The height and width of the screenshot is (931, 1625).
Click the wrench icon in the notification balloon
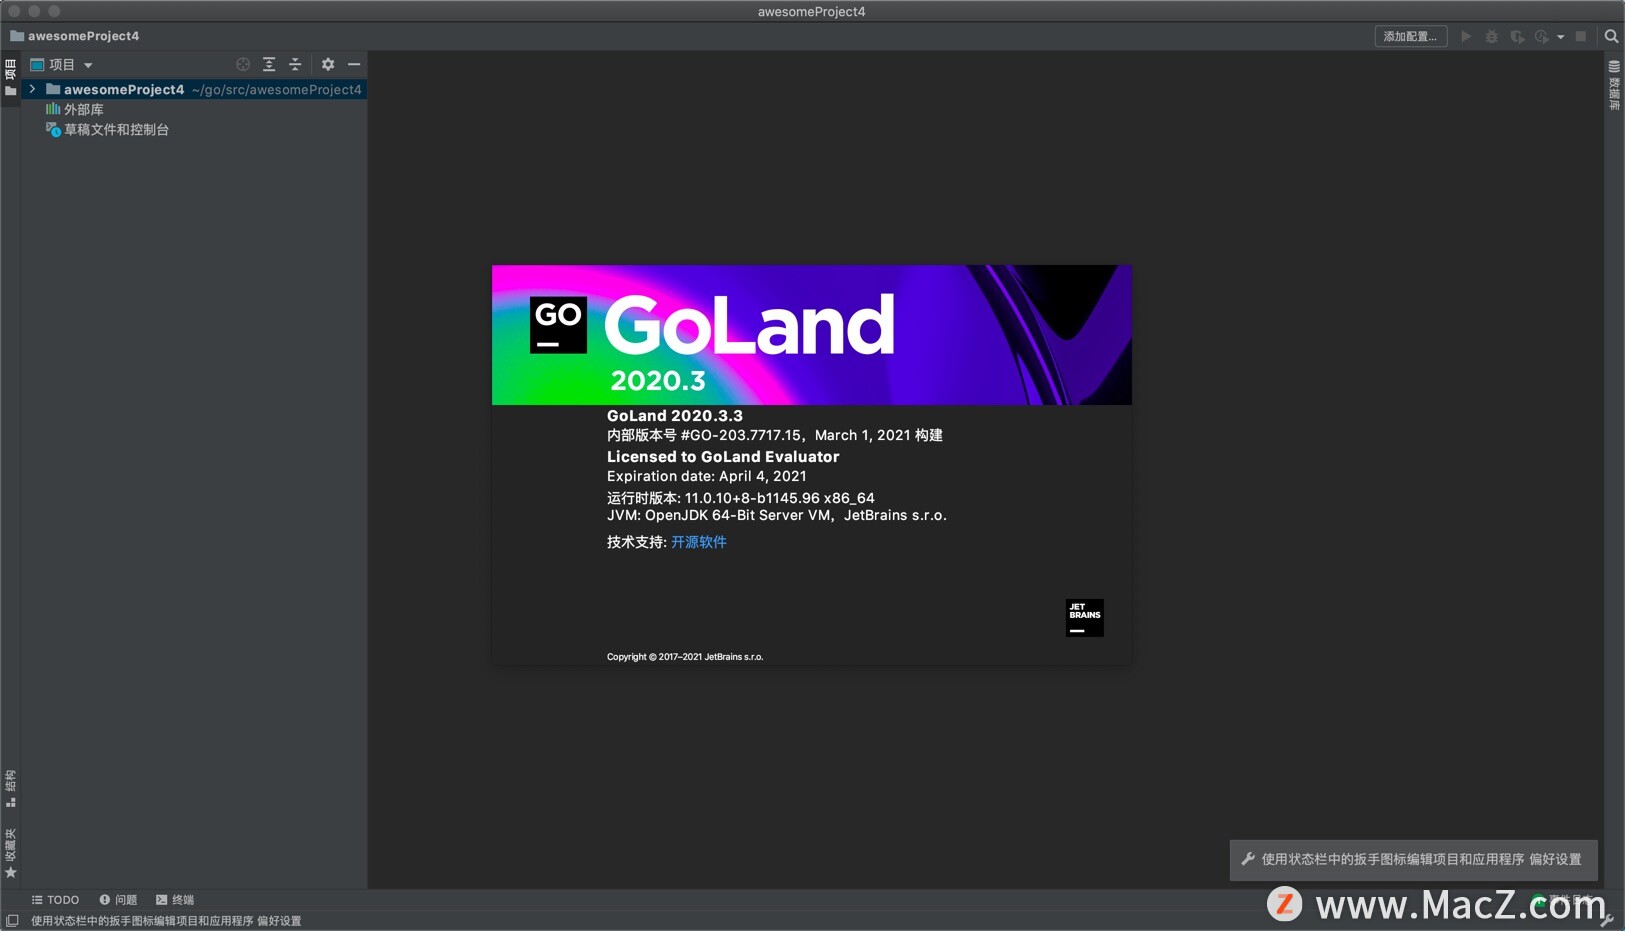[1248, 859]
